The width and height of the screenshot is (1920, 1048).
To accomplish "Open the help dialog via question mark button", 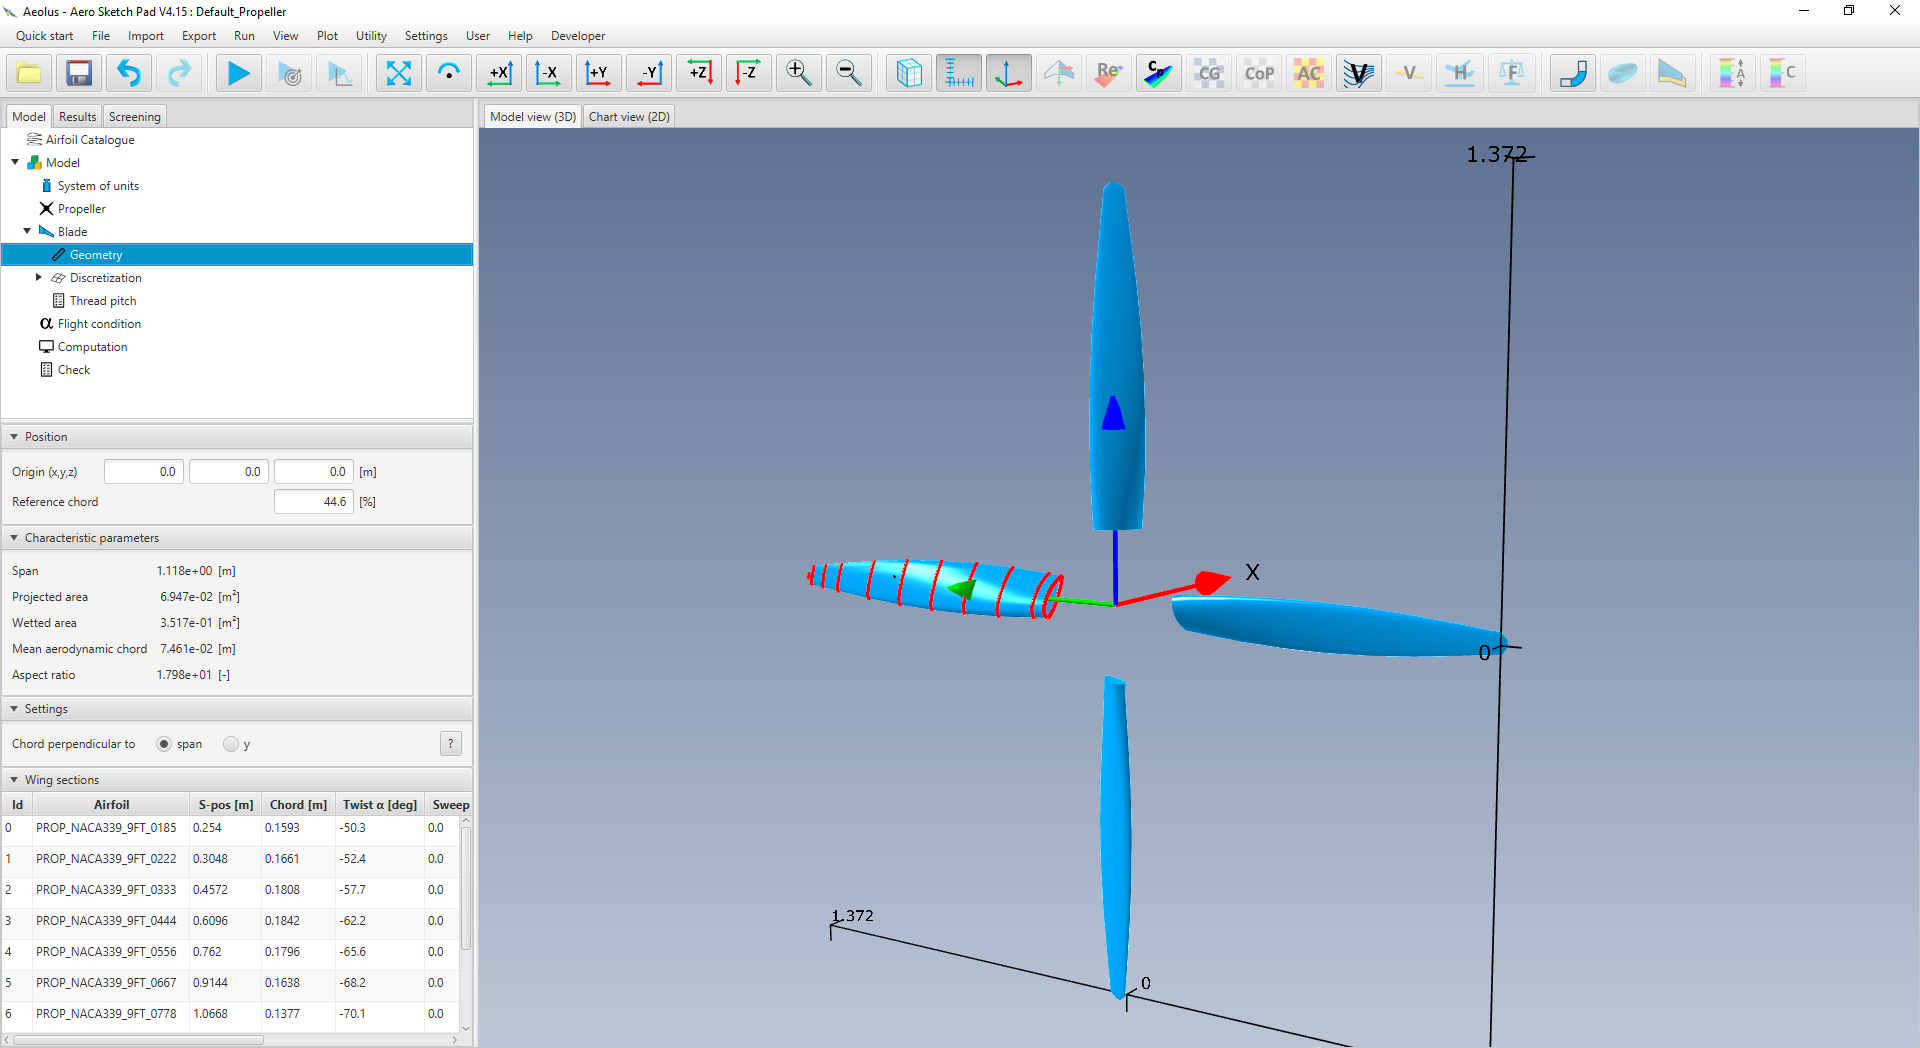I will click(x=451, y=744).
